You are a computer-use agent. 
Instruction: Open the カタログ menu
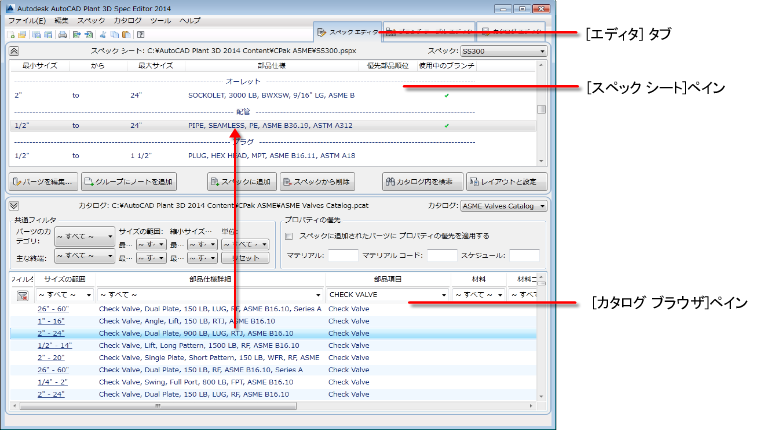127,21
